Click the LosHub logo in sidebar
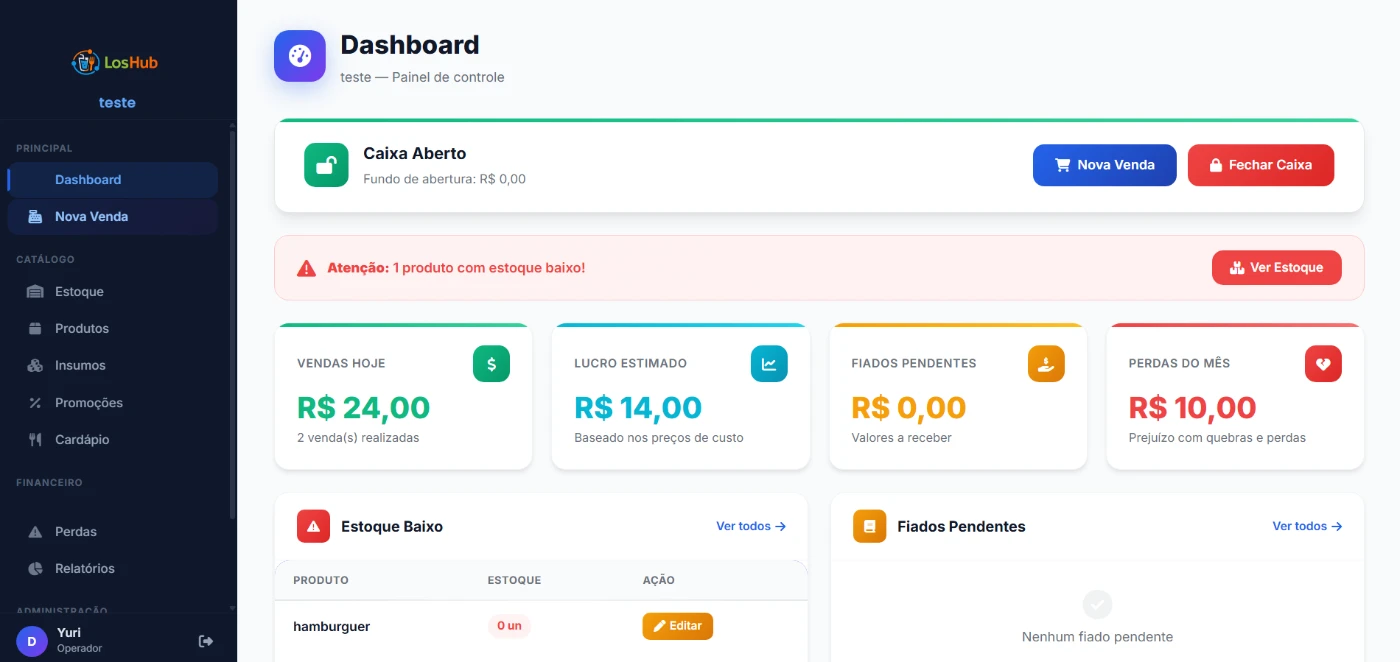 [x=116, y=62]
